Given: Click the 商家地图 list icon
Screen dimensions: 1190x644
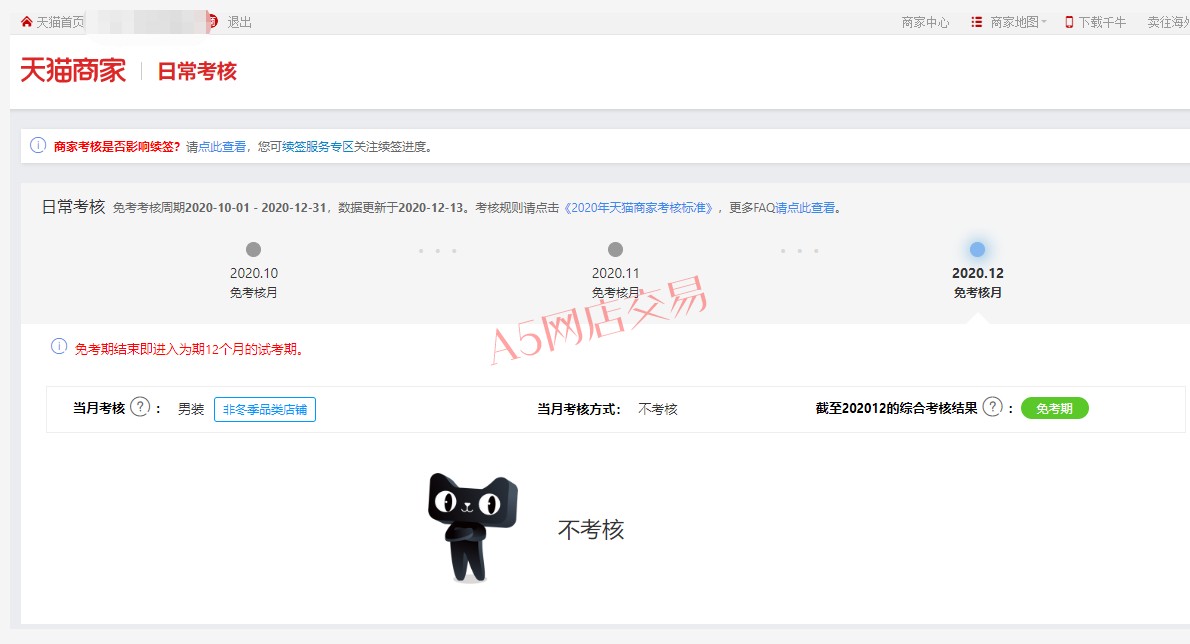Looking at the screenshot, I should click(x=977, y=22).
